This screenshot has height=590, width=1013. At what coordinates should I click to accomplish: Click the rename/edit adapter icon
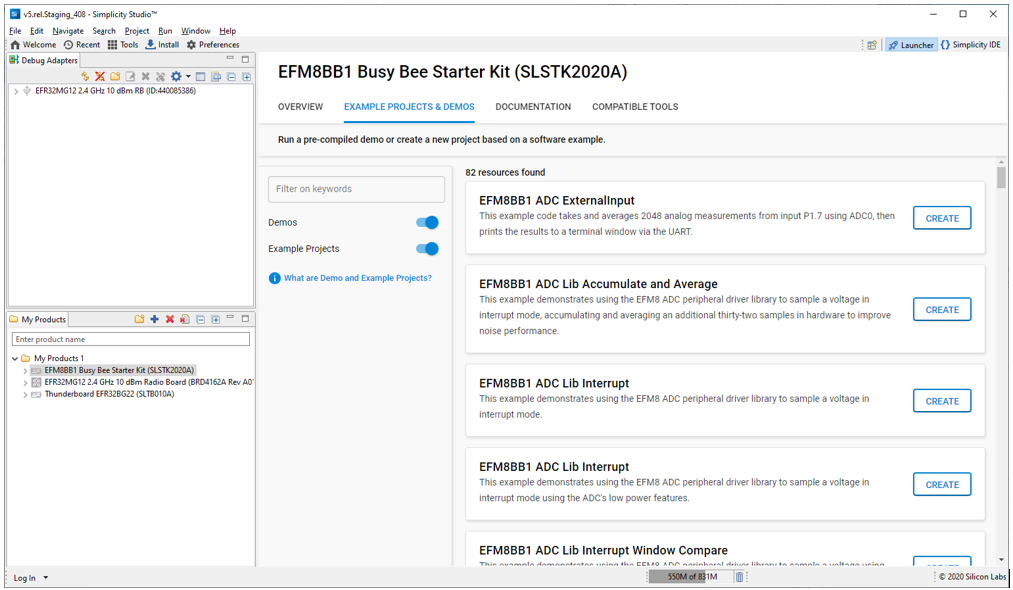click(x=130, y=76)
